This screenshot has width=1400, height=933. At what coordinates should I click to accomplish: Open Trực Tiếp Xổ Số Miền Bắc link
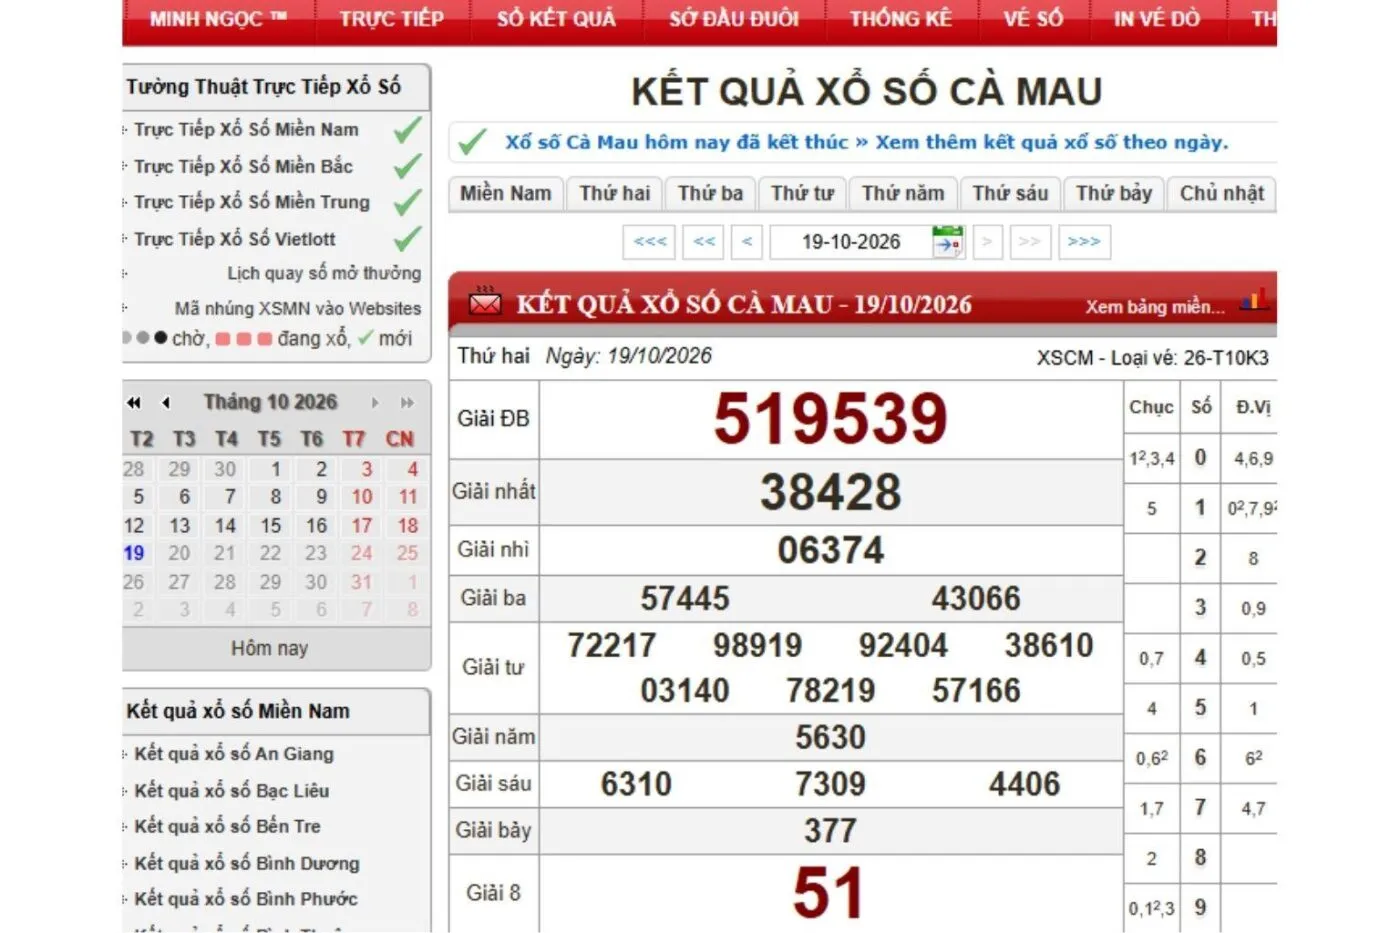(x=244, y=166)
